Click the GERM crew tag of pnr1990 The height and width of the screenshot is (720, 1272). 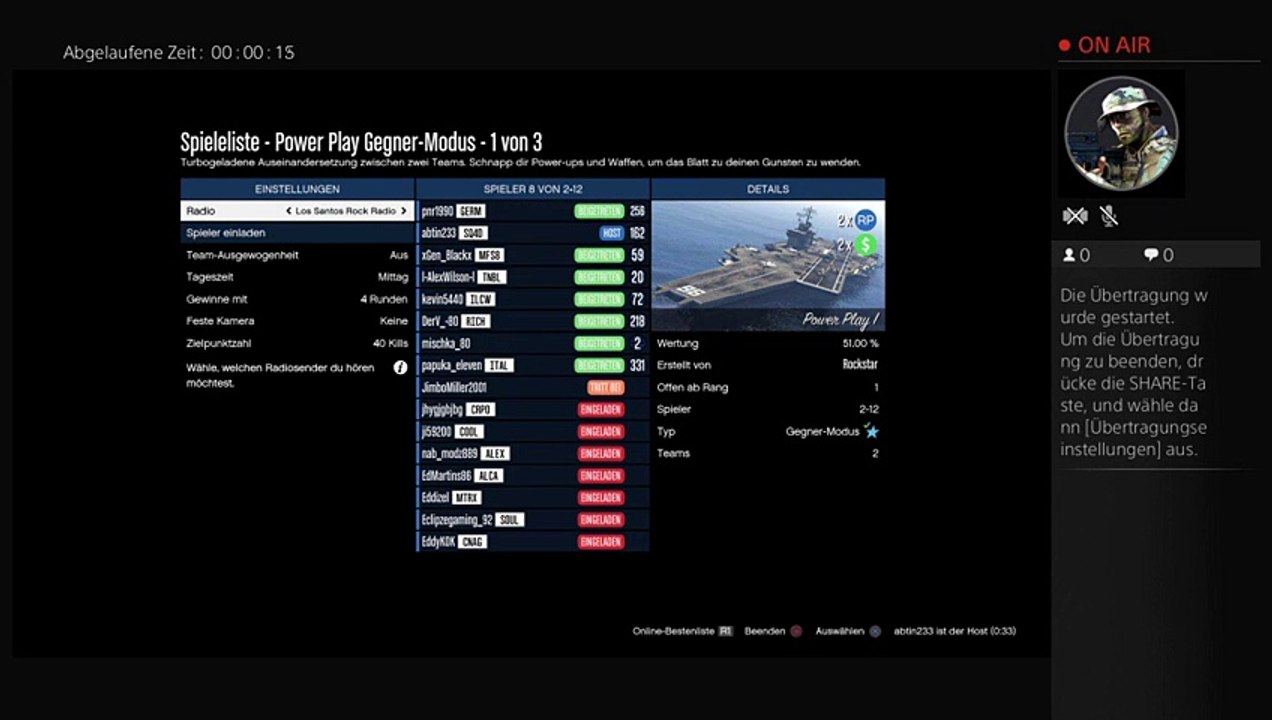point(471,211)
